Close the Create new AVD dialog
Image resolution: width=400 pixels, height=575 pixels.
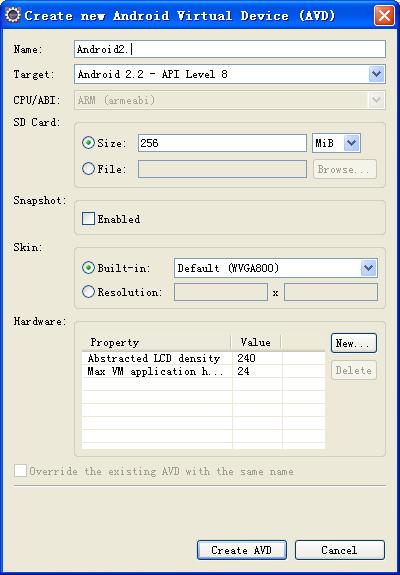pyautogui.click(x=384, y=16)
